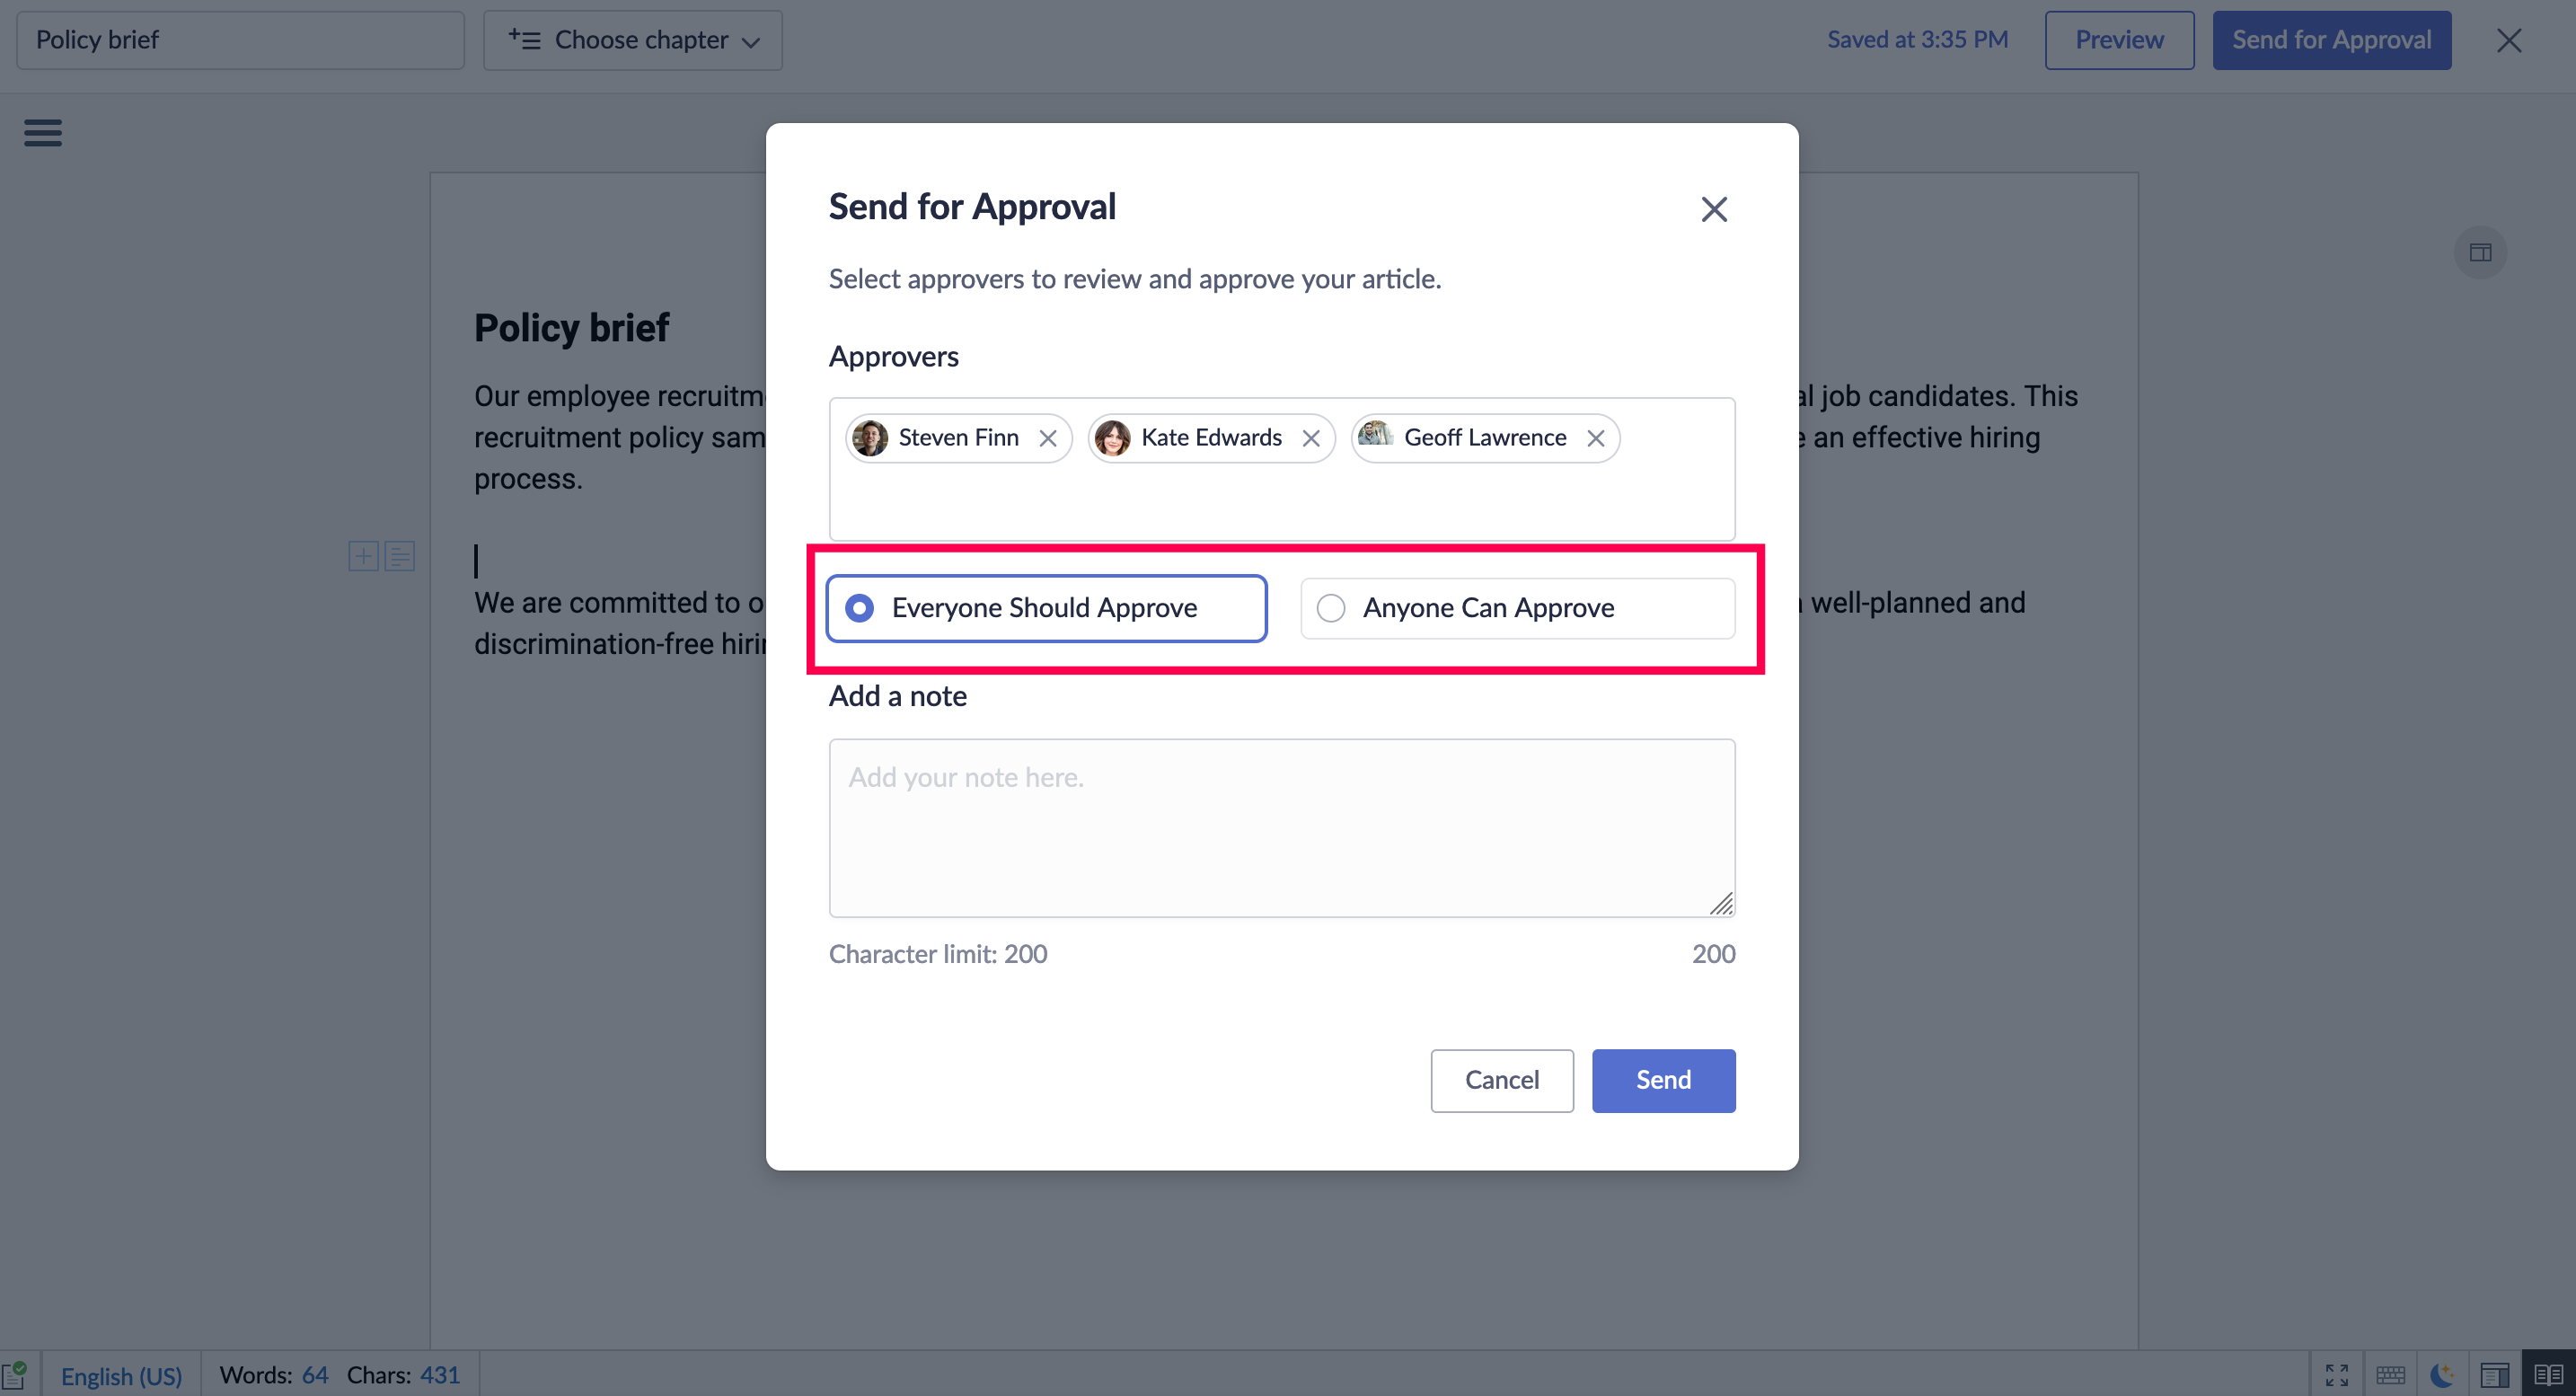Click into the Add a note textarea

point(1281,827)
